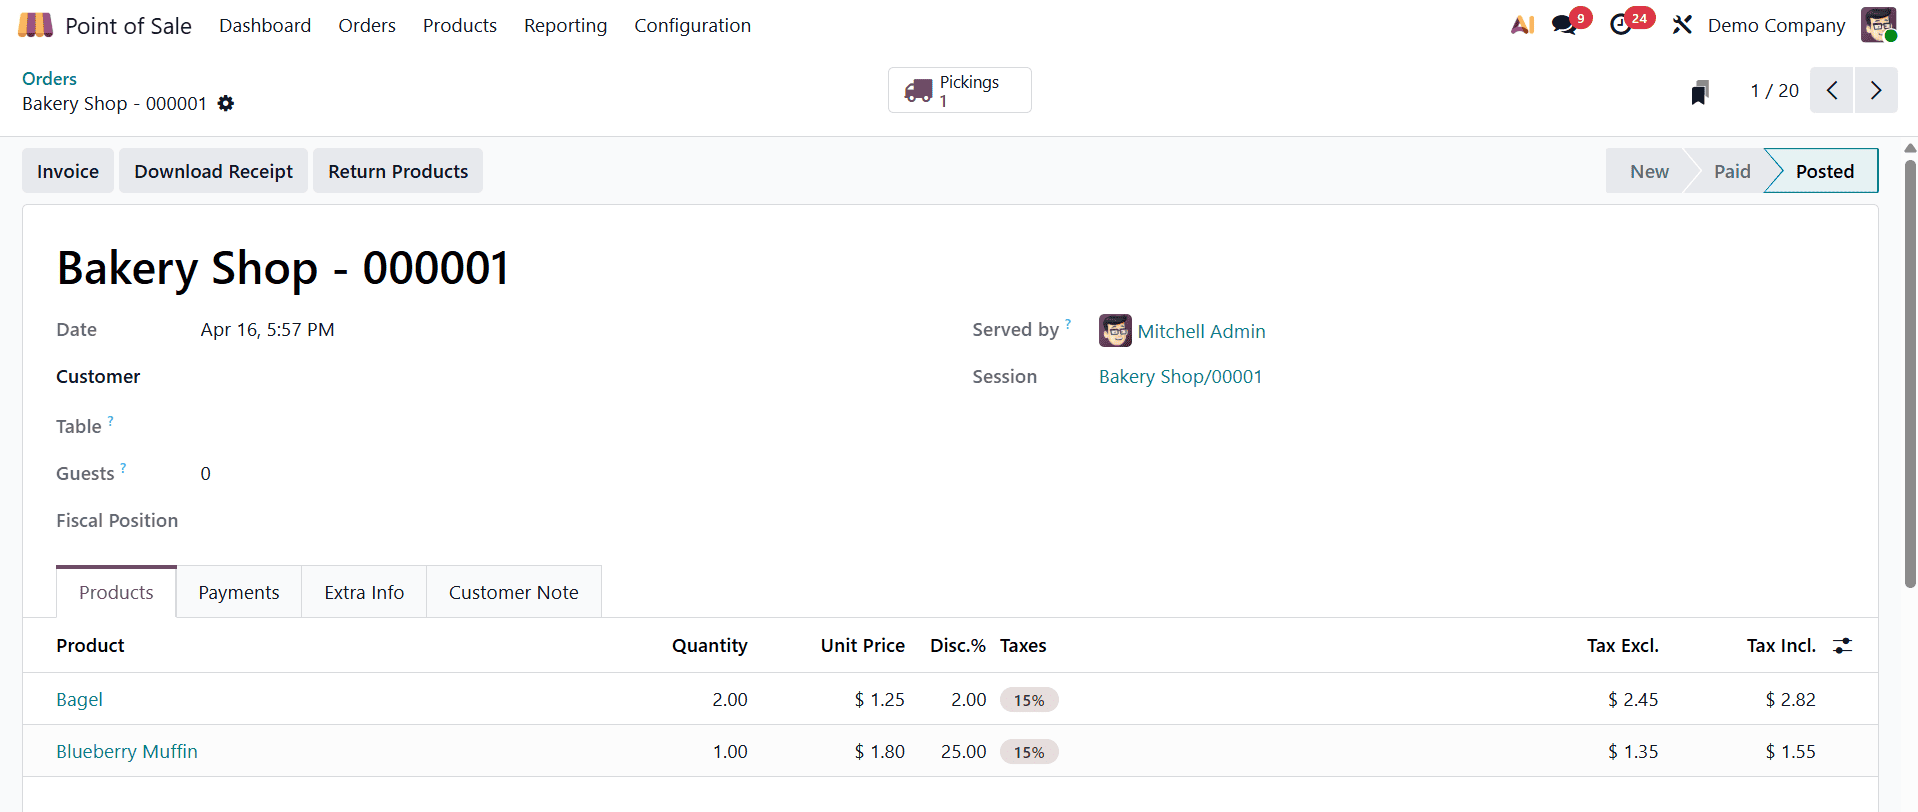The width and height of the screenshot is (1918, 812).
Task: Open Mitchell Admin user link
Action: [1201, 331]
